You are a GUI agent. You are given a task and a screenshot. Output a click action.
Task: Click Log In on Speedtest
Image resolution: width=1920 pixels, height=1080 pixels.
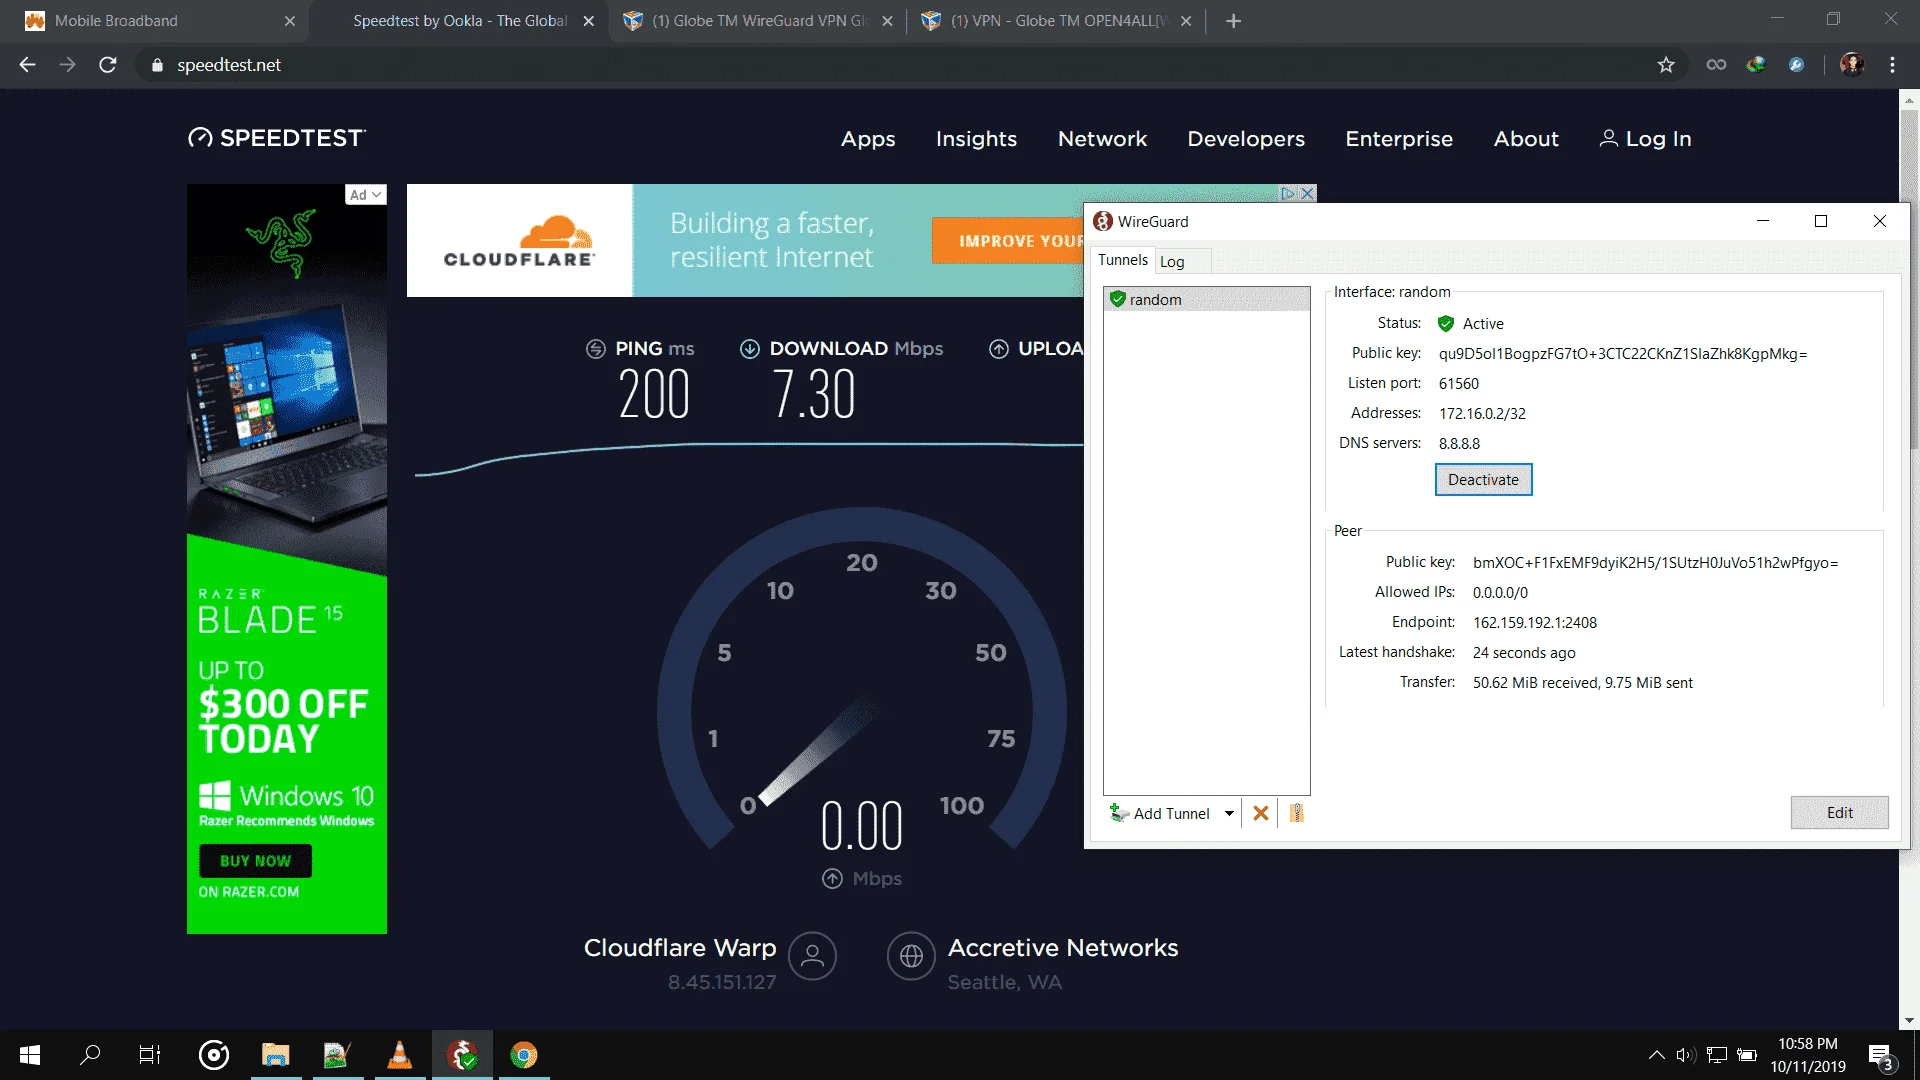coord(1645,139)
